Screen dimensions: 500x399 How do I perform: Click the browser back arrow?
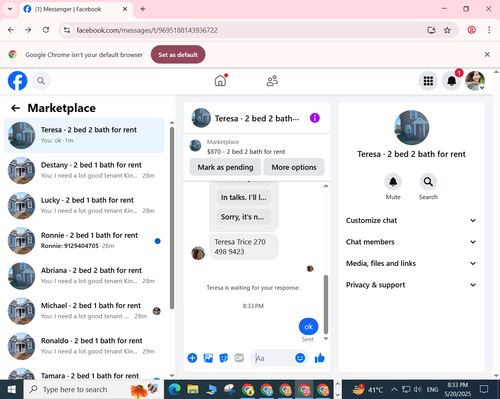coord(11,30)
